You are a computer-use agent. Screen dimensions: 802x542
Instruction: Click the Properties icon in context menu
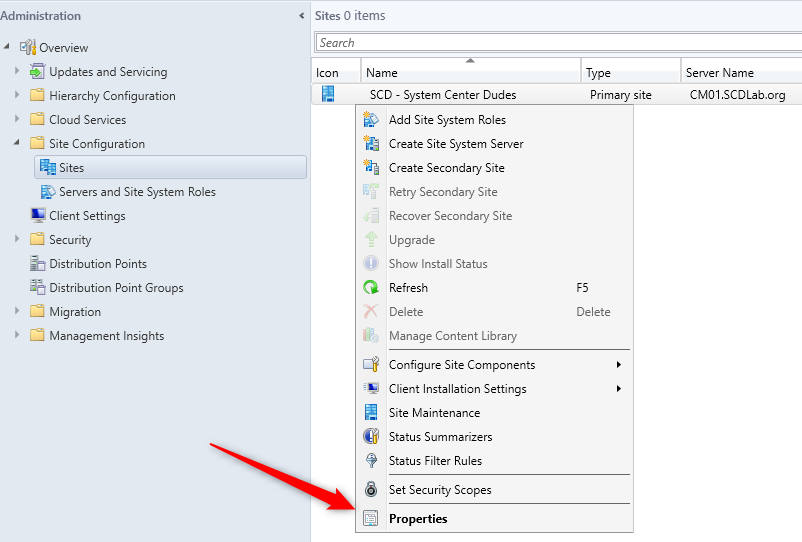click(x=371, y=518)
